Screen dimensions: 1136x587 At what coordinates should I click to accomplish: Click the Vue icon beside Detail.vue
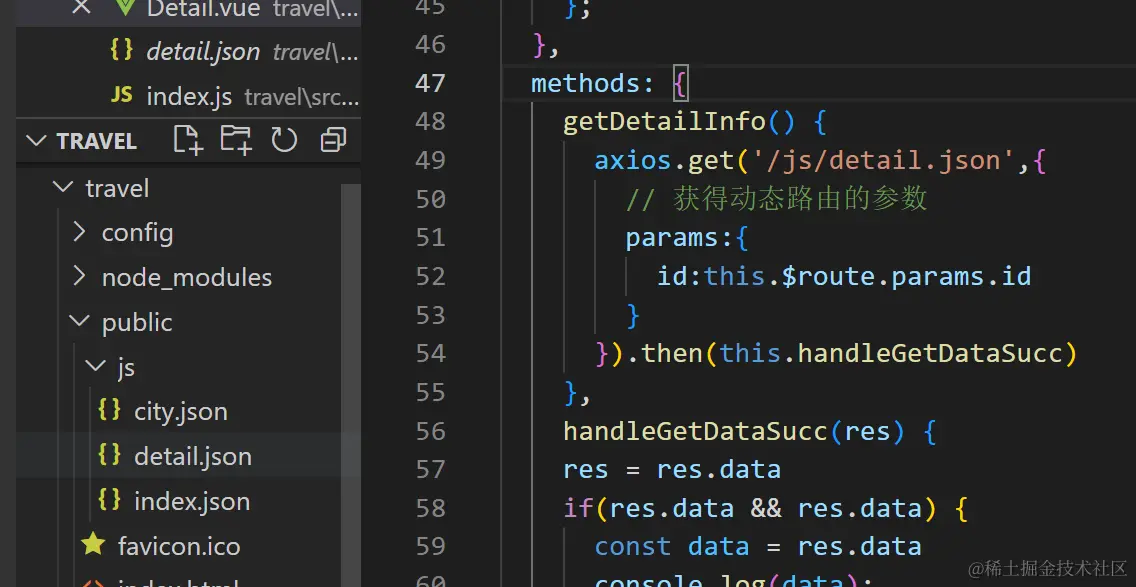[x=127, y=7]
